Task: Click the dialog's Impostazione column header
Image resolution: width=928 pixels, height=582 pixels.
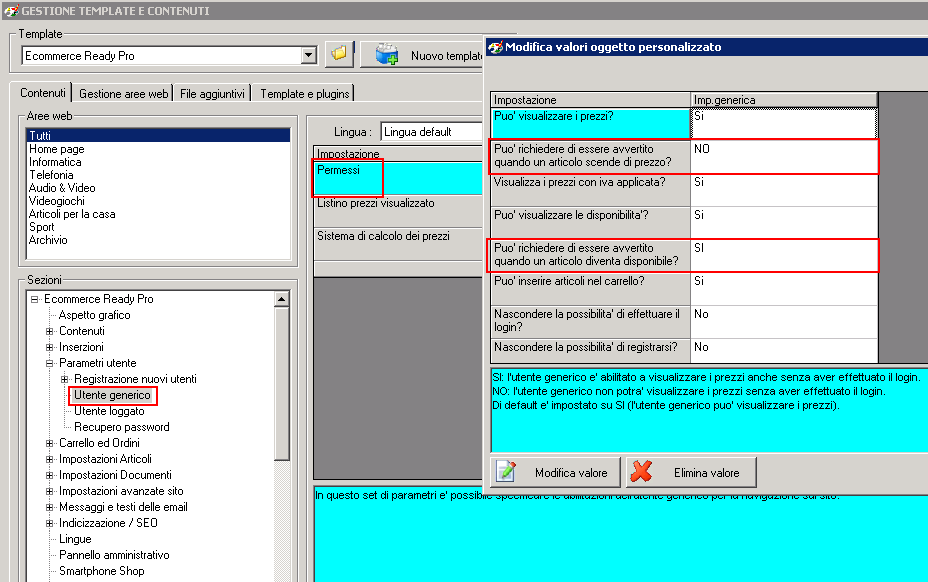Action: [x=591, y=100]
